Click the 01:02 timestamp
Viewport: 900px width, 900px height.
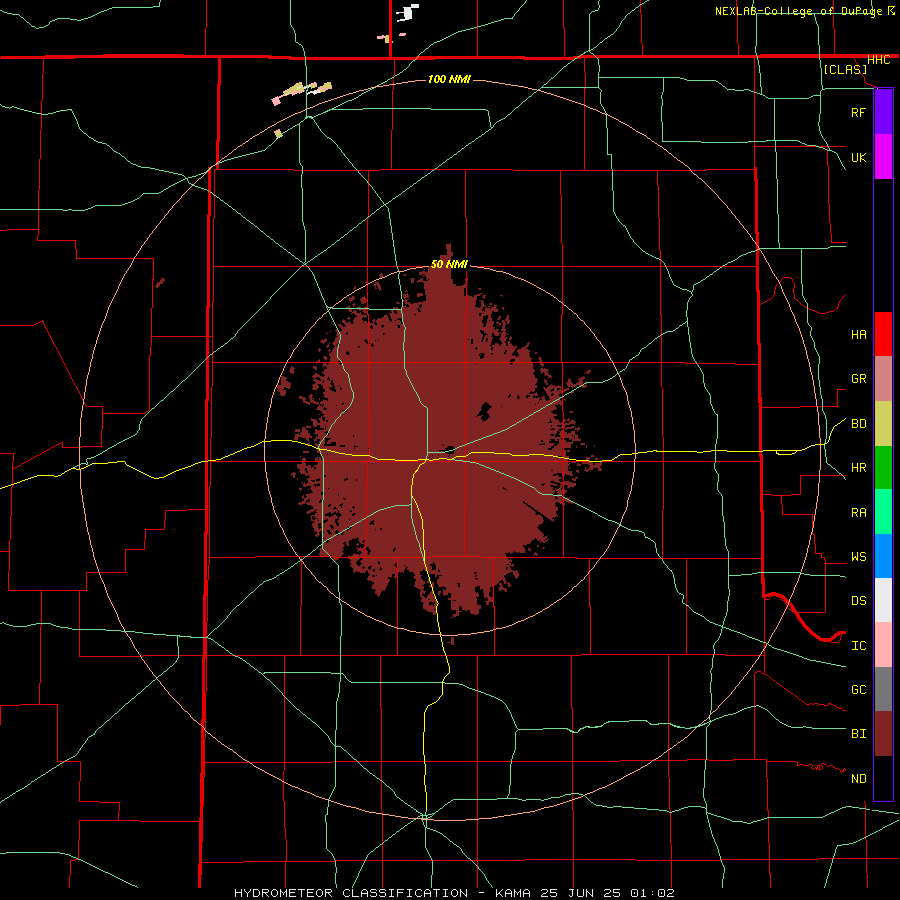(651, 893)
